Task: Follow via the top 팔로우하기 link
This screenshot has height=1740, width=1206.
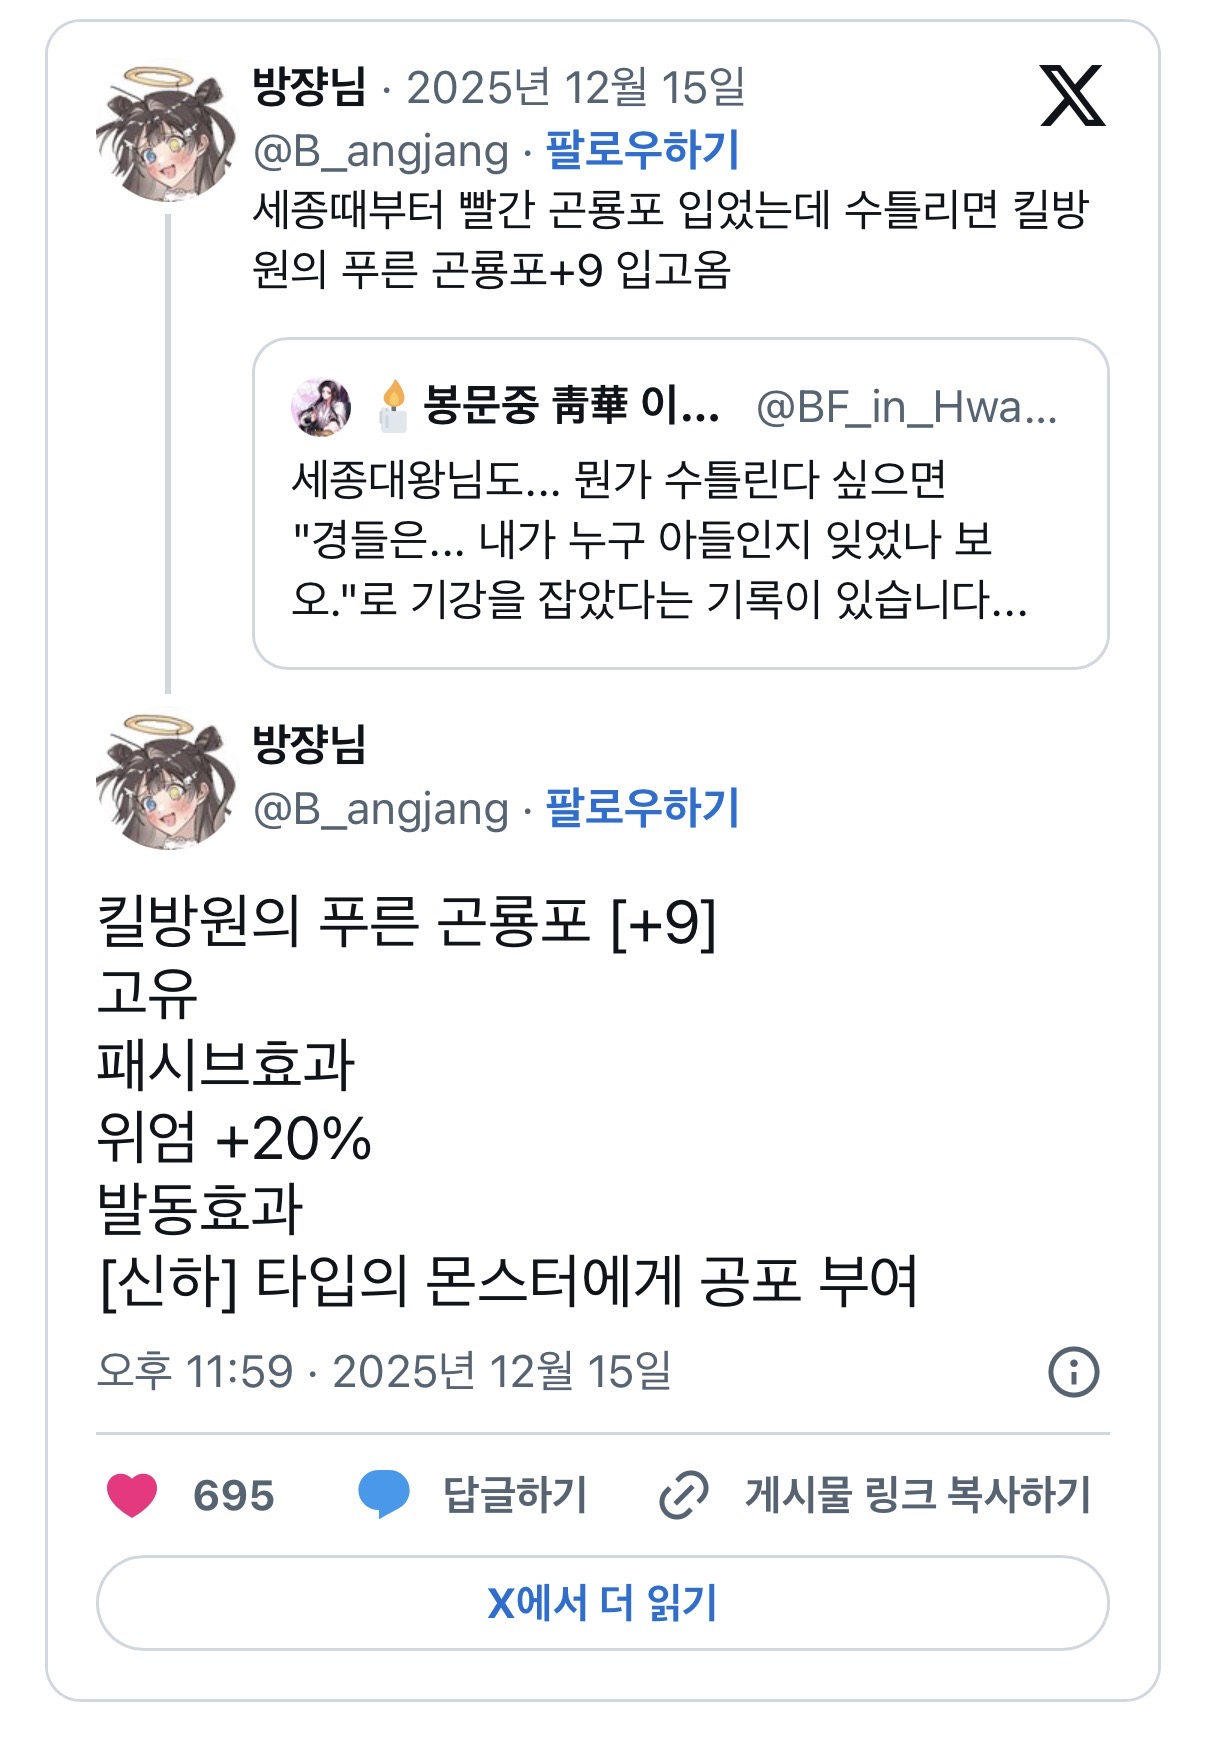Action: click(642, 150)
